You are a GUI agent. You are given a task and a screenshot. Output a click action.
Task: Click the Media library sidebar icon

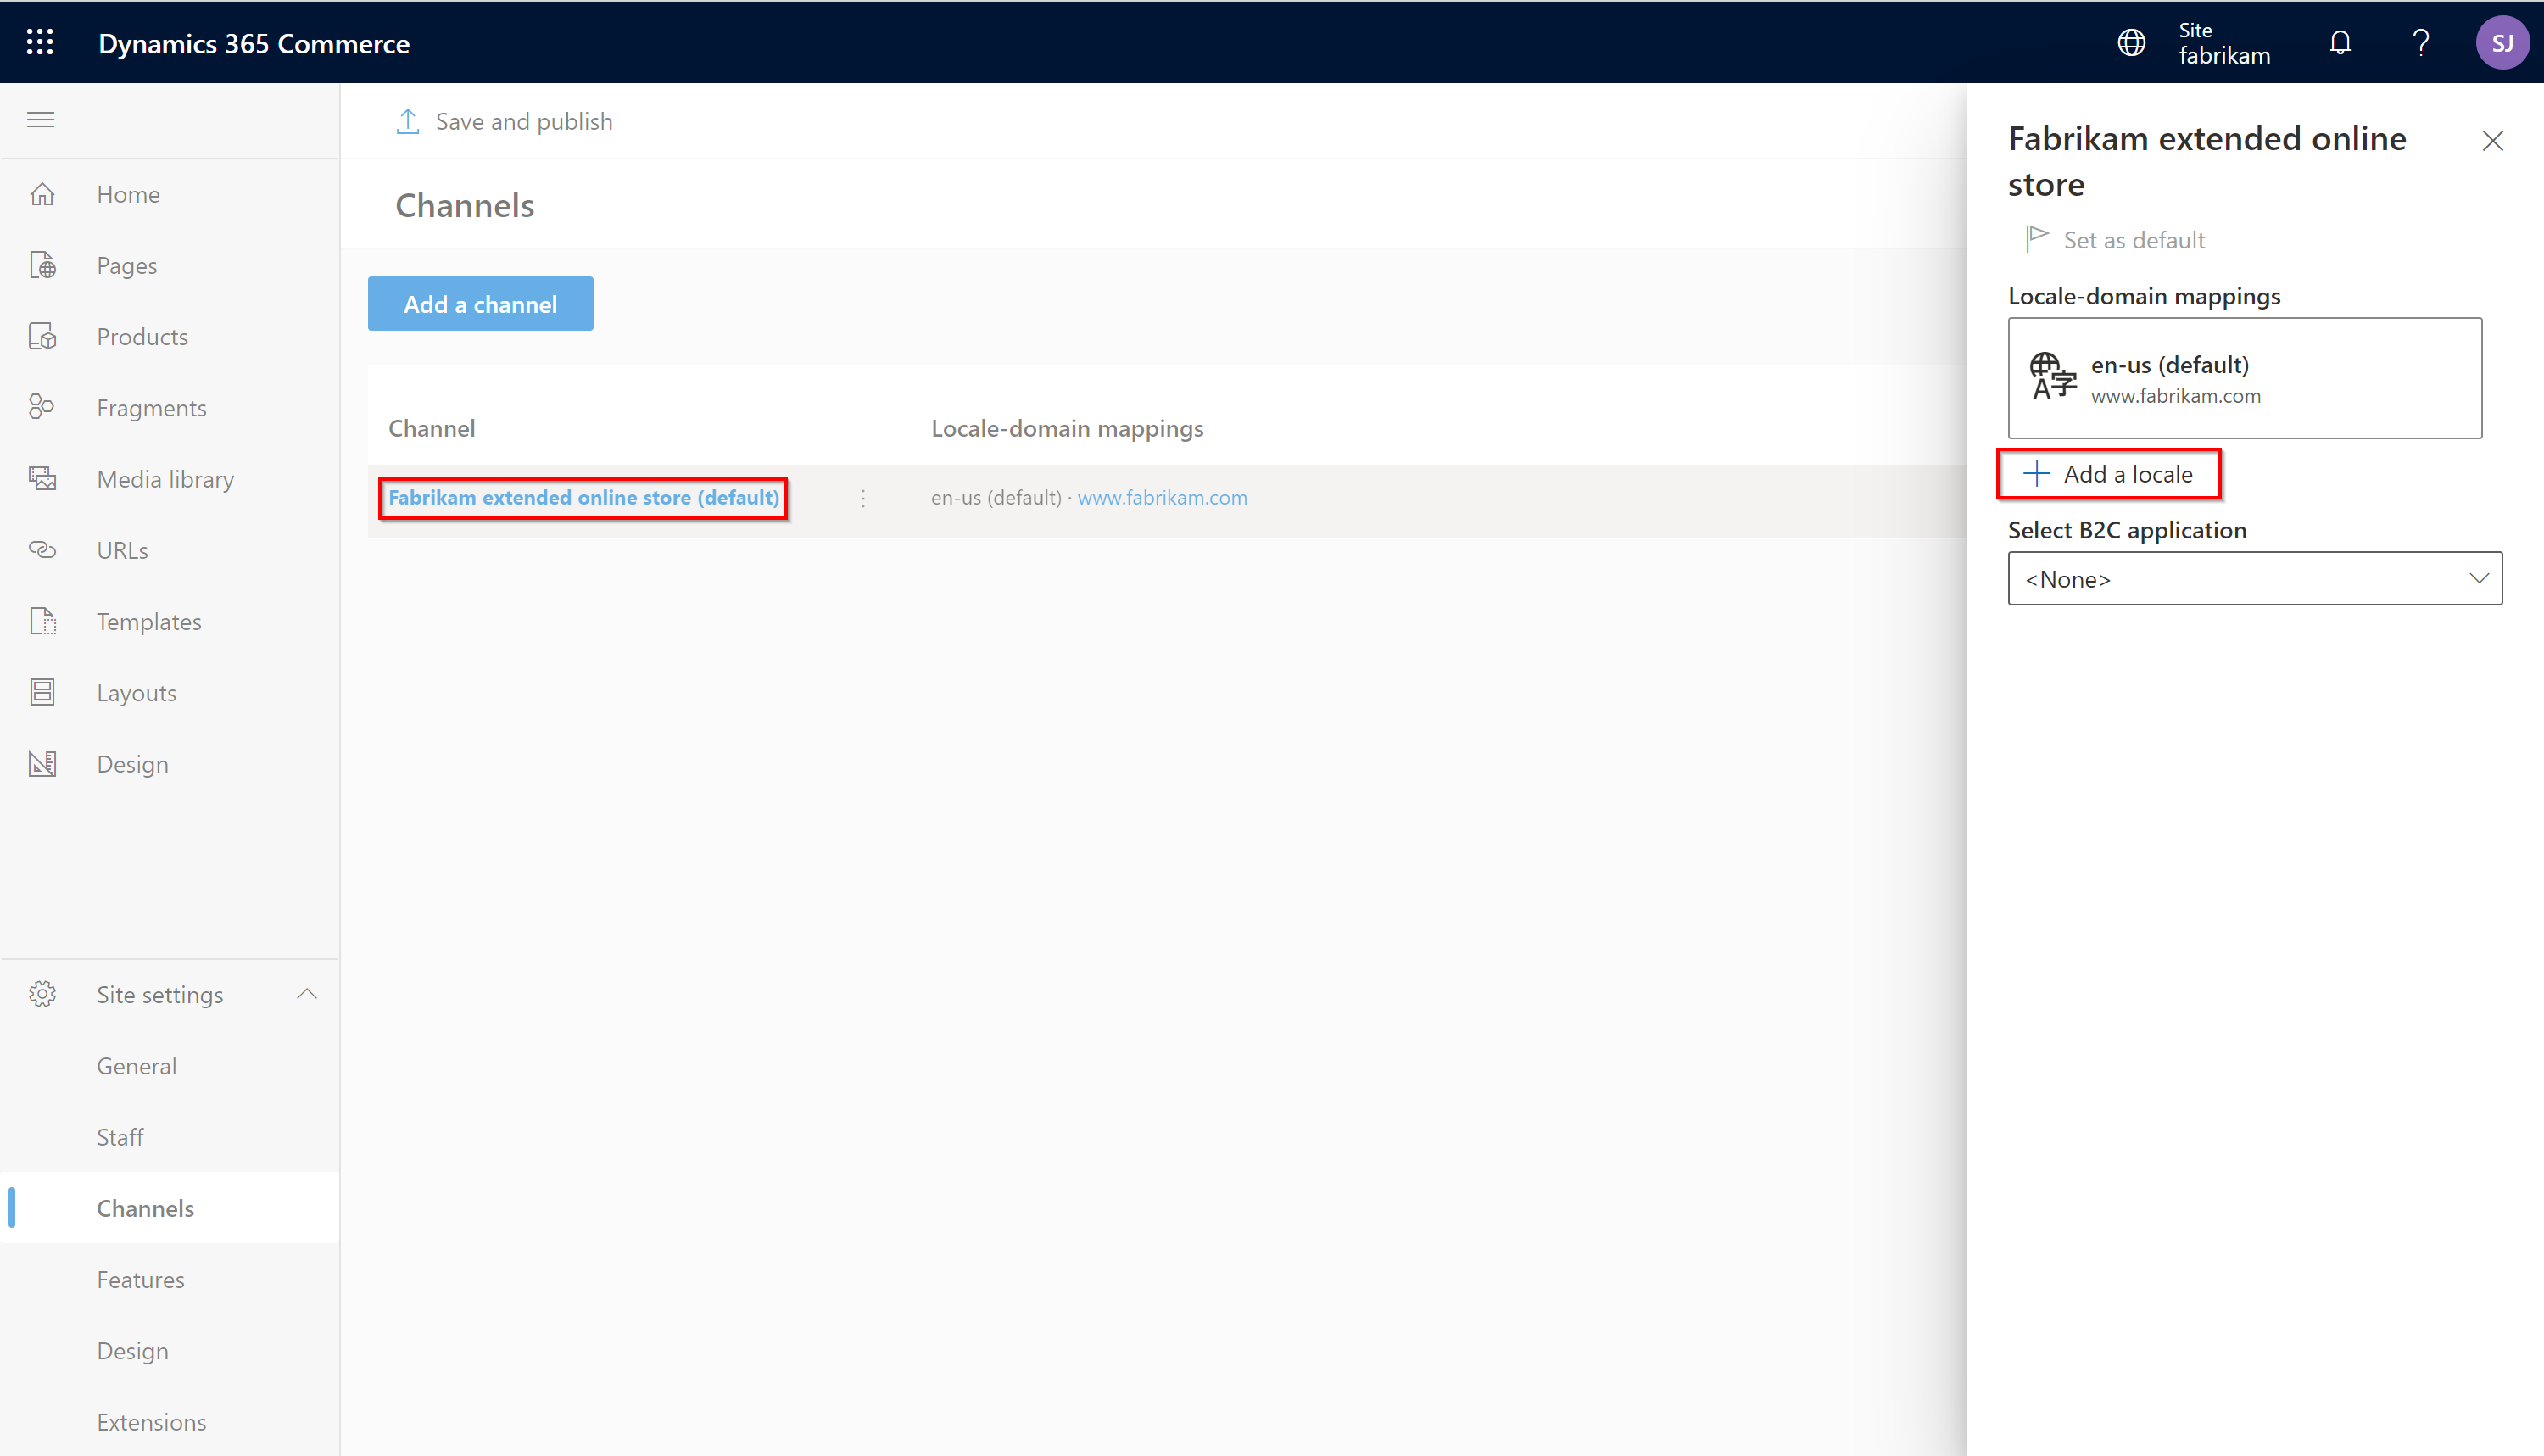click(x=44, y=477)
